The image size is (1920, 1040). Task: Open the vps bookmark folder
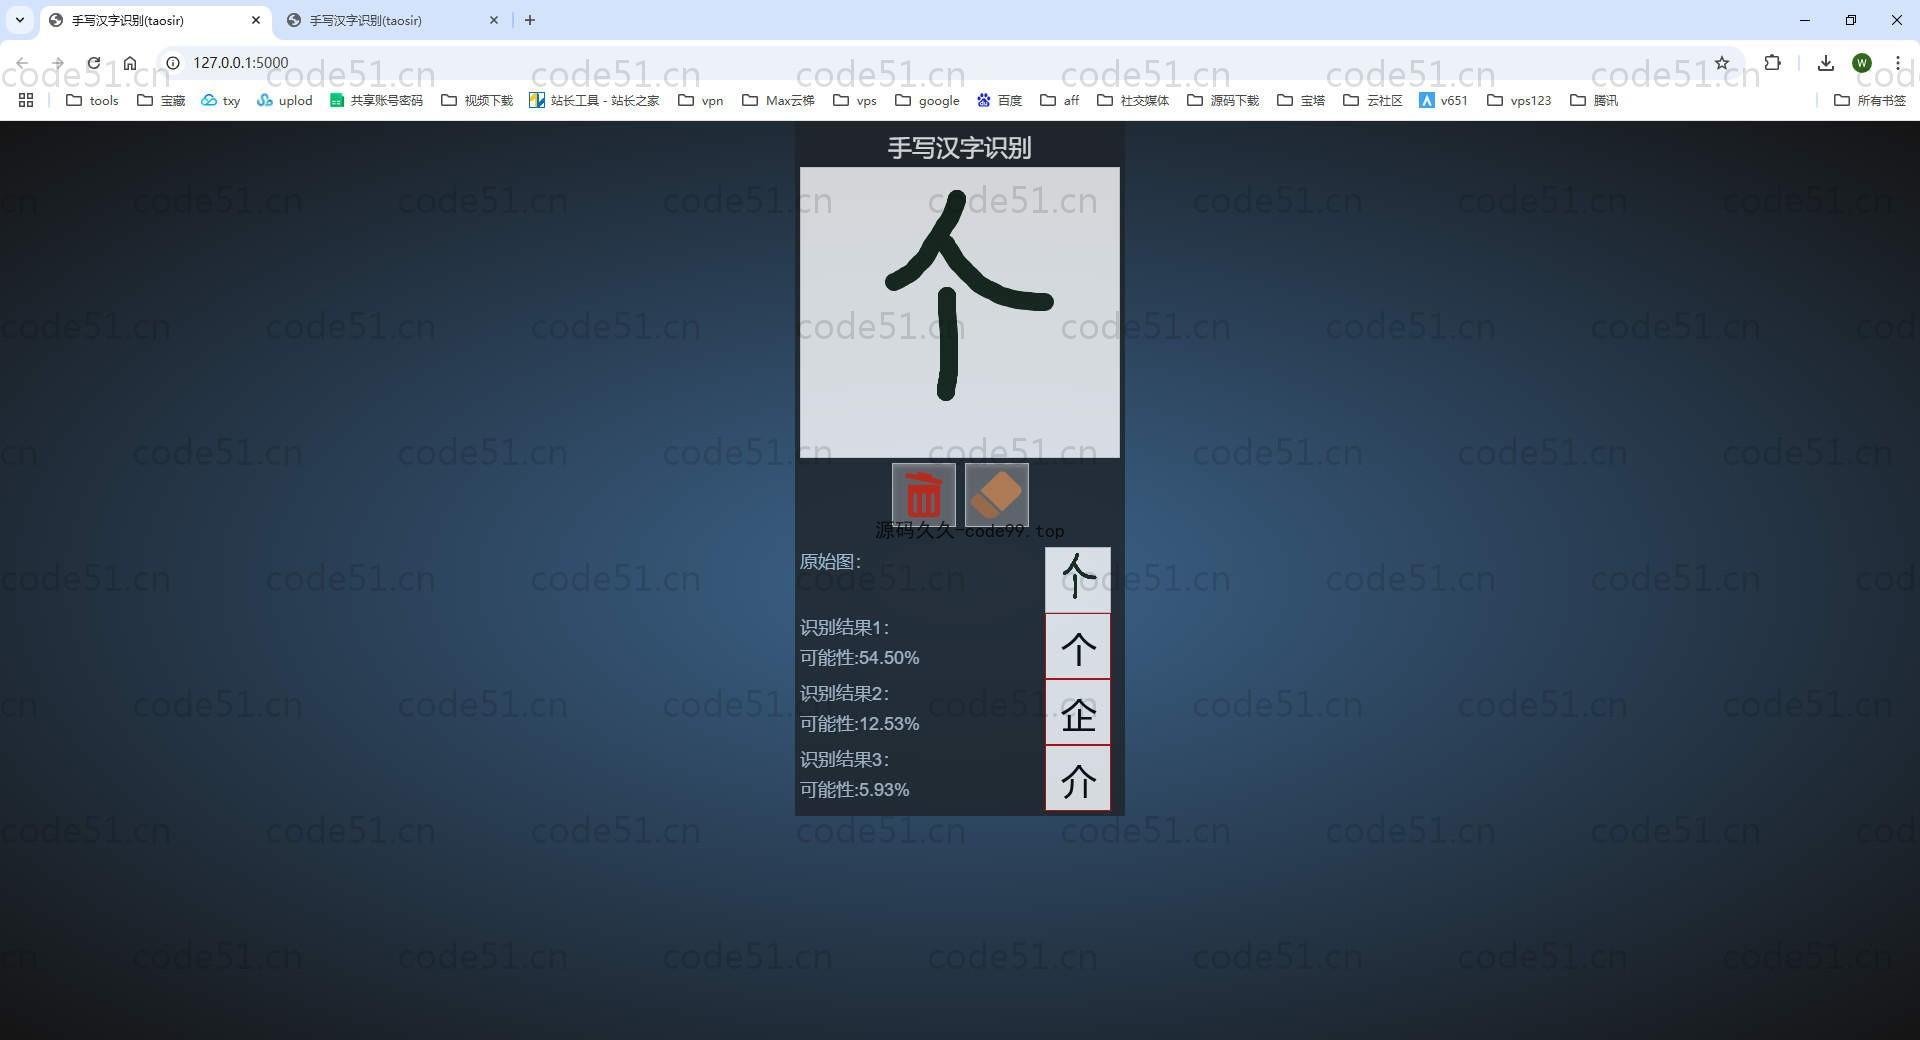[x=855, y=100]
